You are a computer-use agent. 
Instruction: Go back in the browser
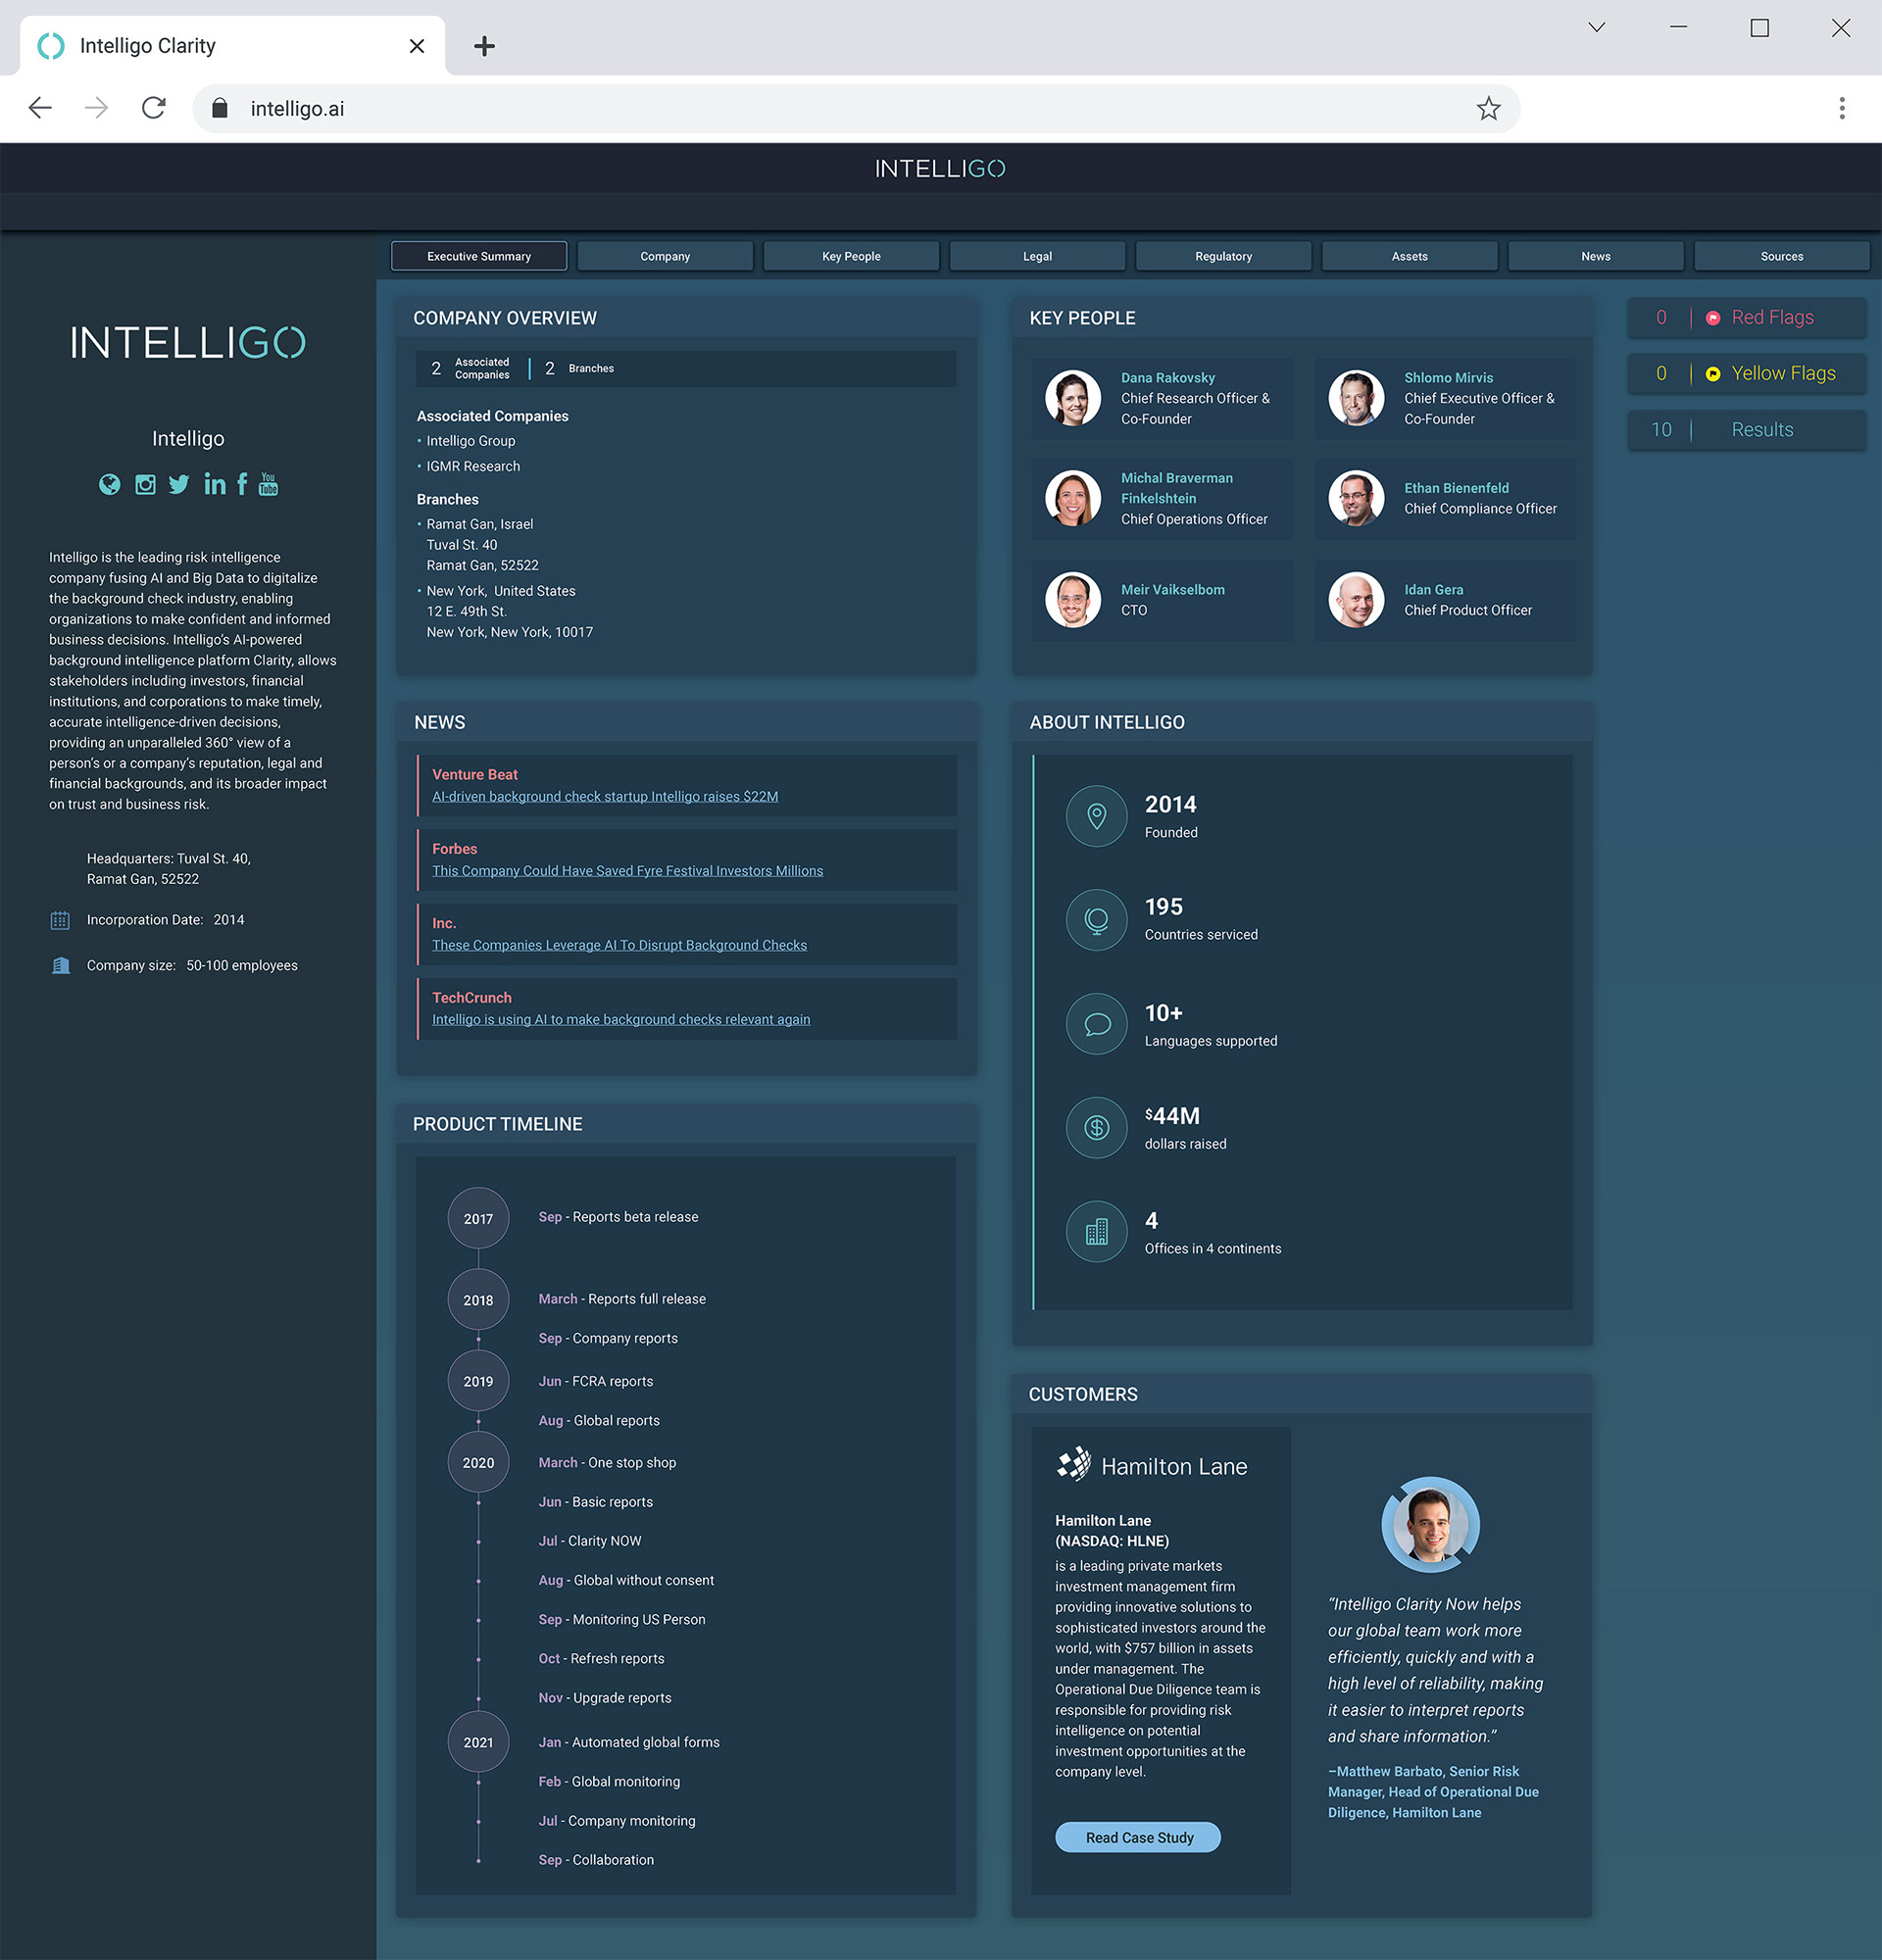coord(40,108)
